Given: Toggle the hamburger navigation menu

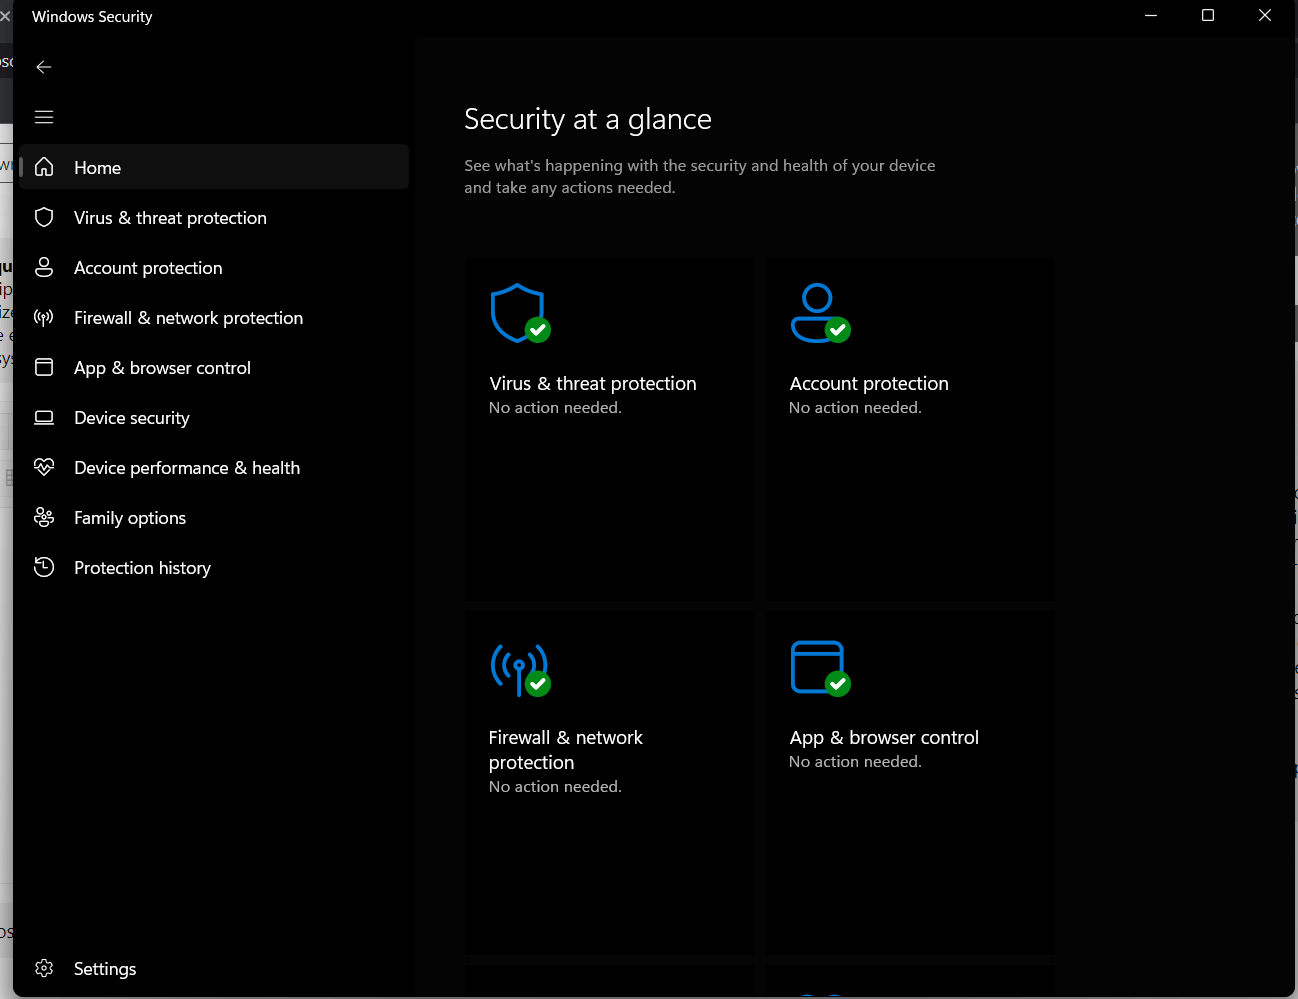Looking at the screenshot, I should [x=44, y=117].
